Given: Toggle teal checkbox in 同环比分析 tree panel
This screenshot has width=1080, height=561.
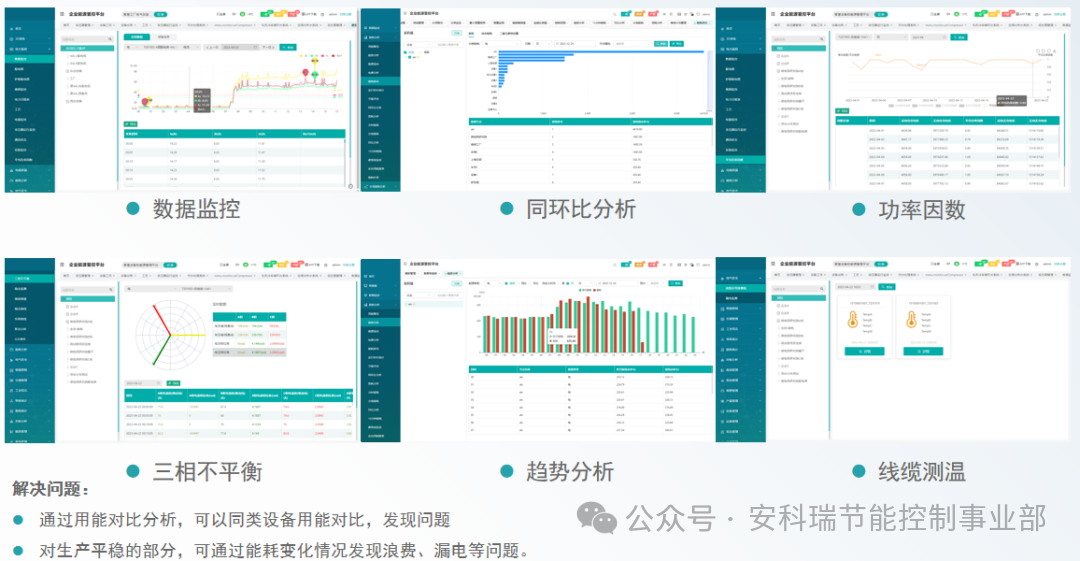Looking at the screenshot, I should pos(410,57).
